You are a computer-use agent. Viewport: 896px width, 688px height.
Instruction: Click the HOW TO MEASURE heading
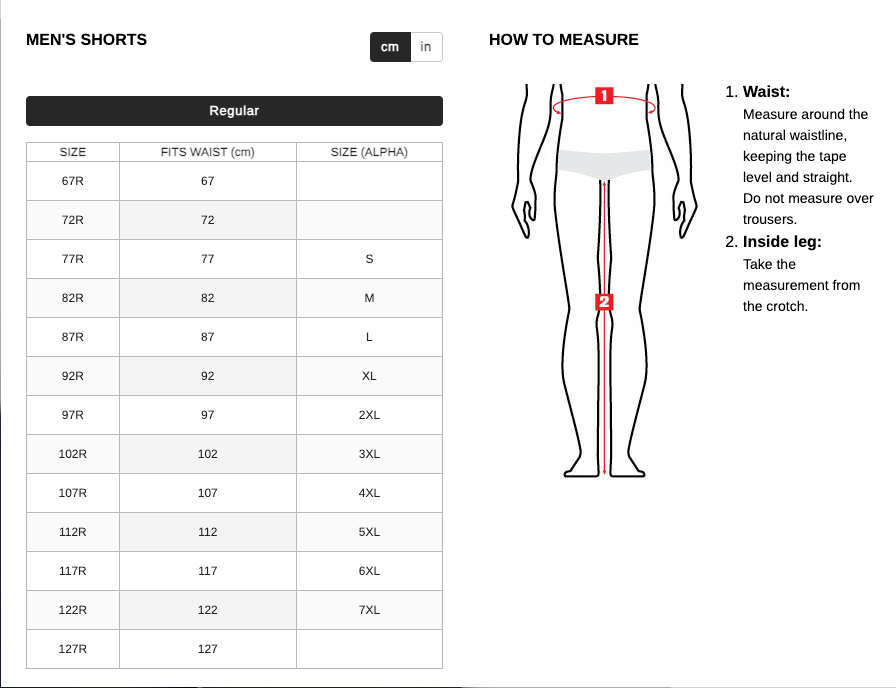(x=564, y=40)
